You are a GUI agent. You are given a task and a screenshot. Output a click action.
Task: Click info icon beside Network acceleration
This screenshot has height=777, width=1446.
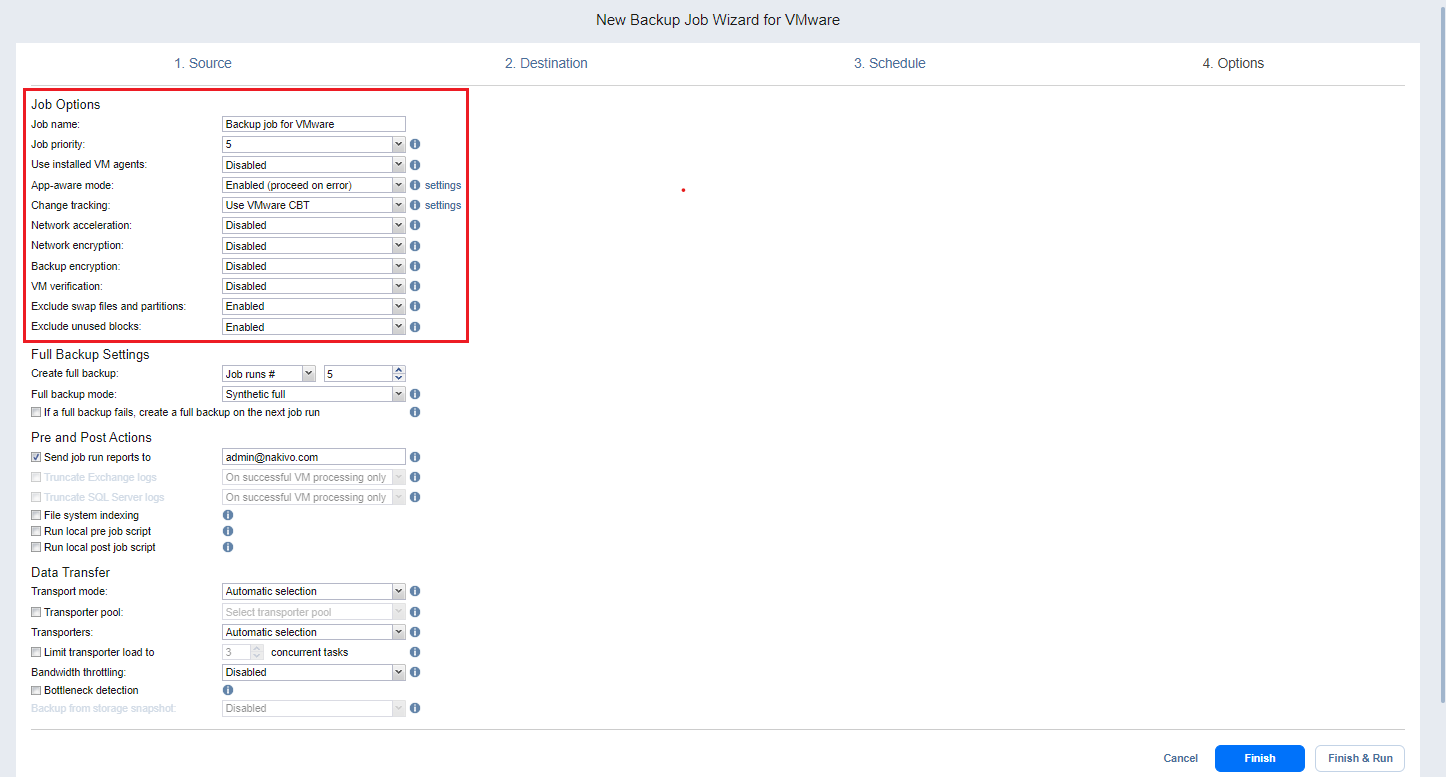tap(415, 225)
